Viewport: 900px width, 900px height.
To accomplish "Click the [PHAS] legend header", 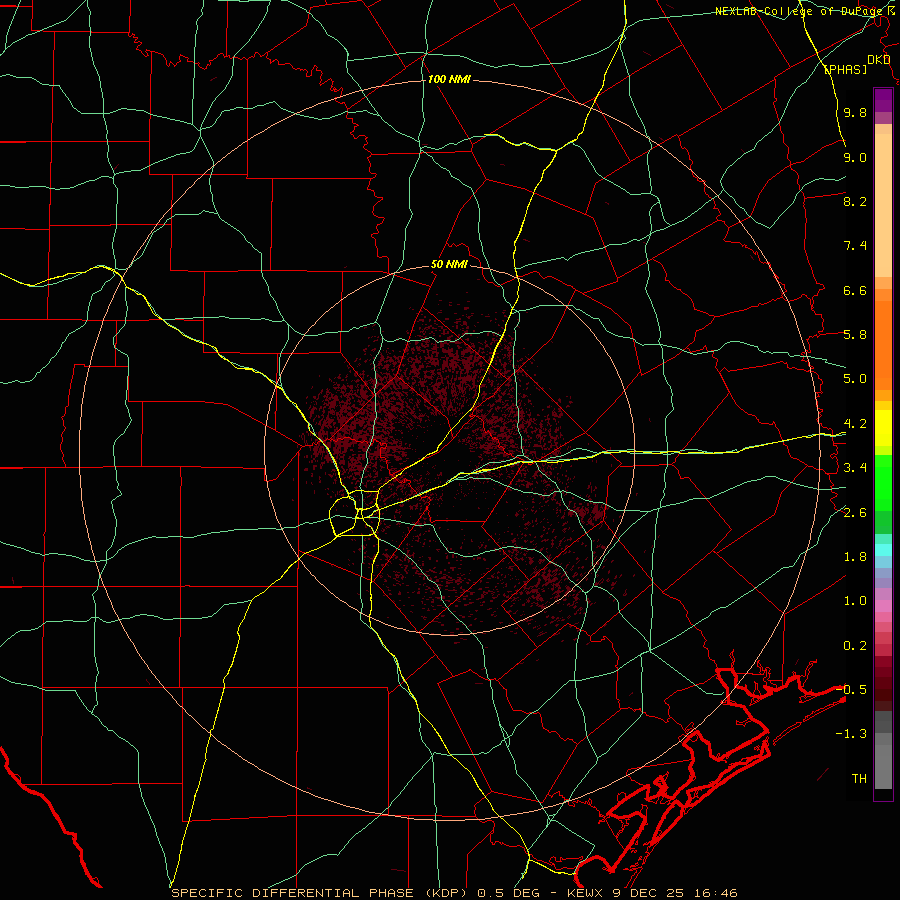I will tap(845, 69).
